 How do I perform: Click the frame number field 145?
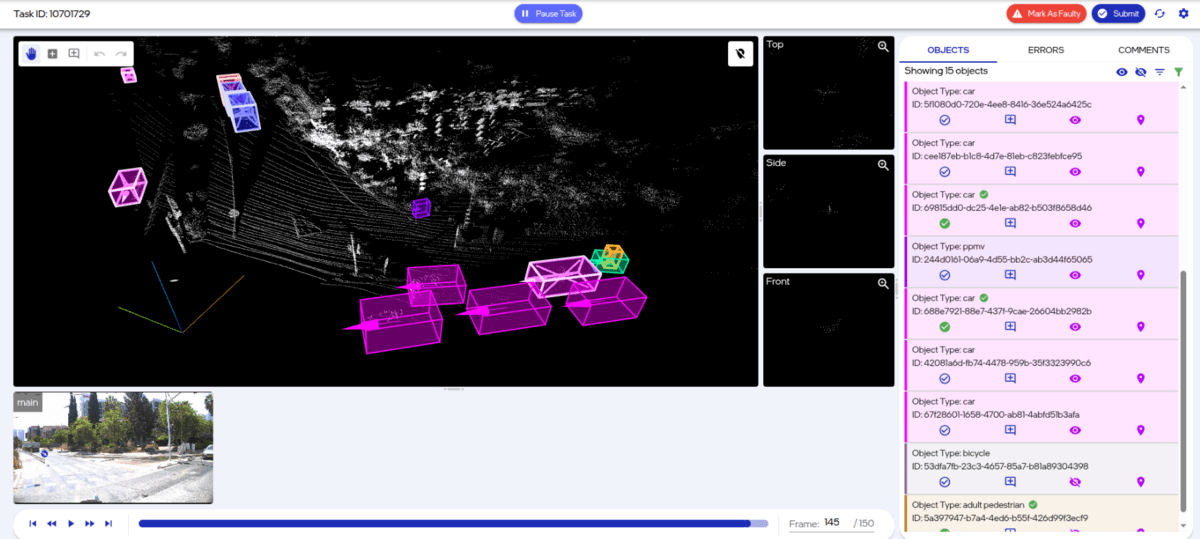pos(831,523)
